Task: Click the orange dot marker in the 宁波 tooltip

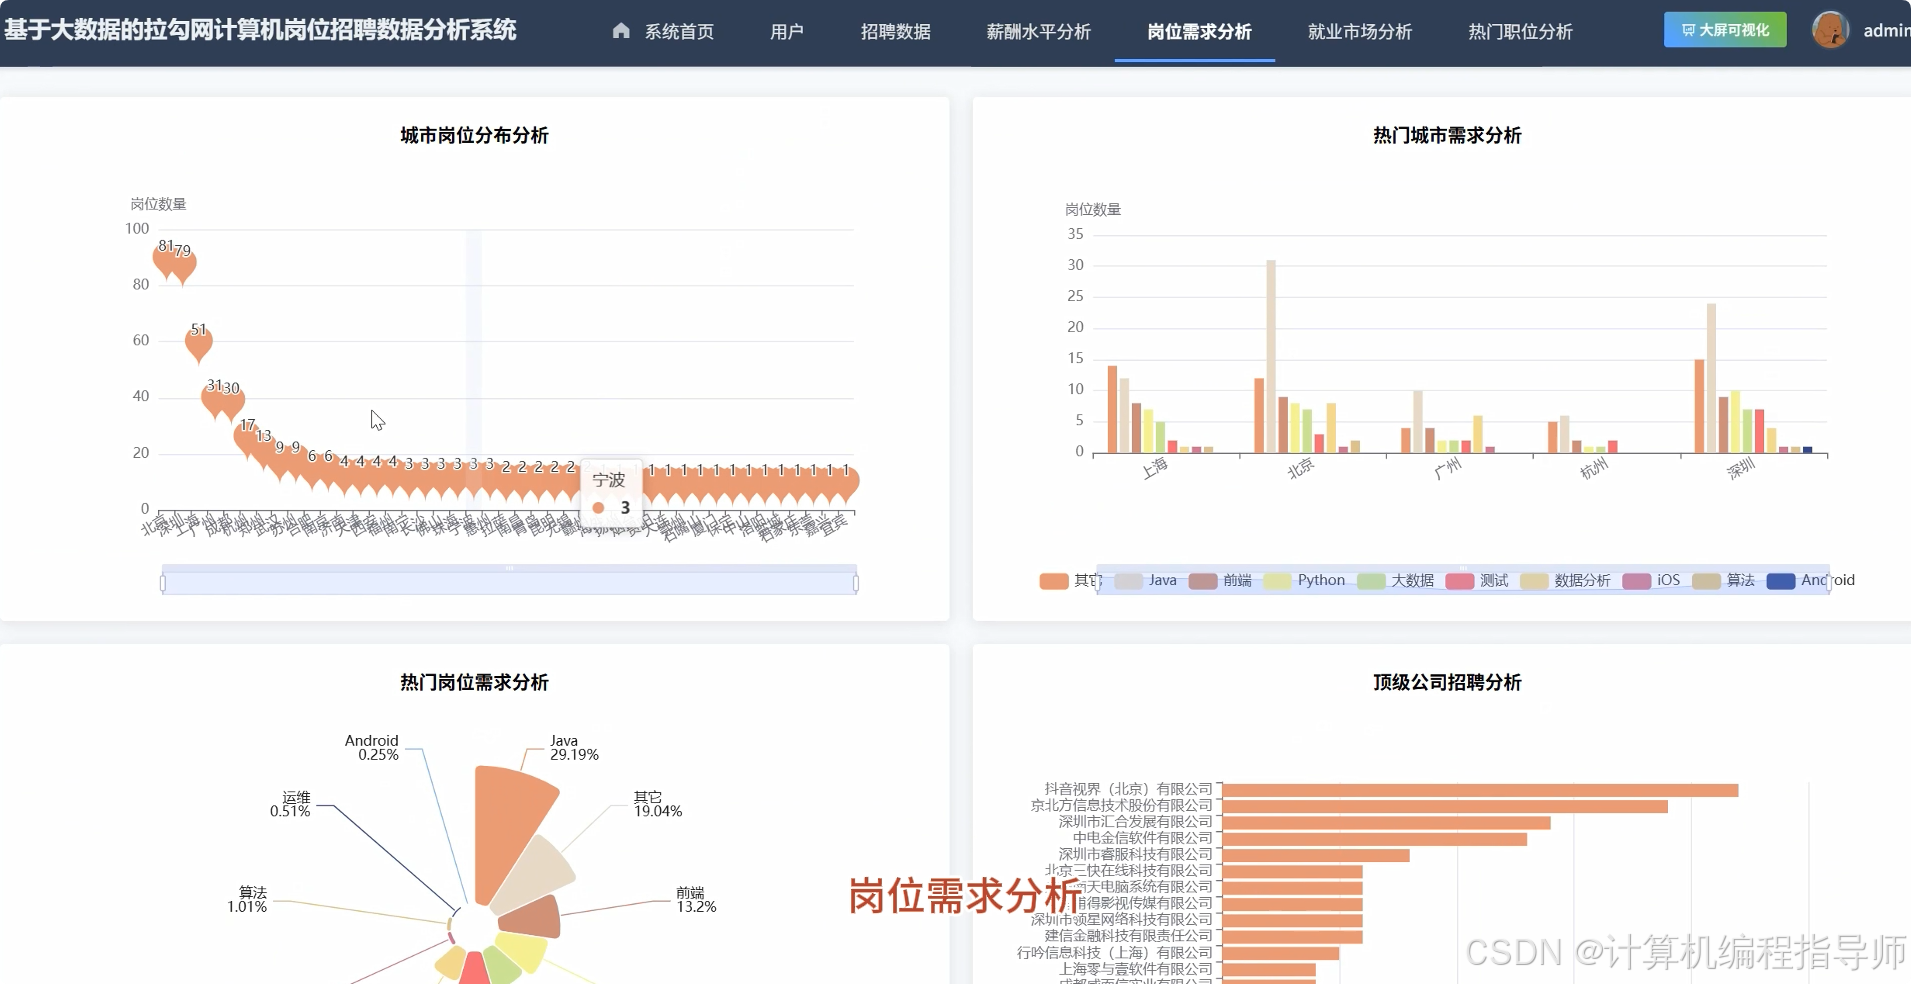Action: click(599, 507)
